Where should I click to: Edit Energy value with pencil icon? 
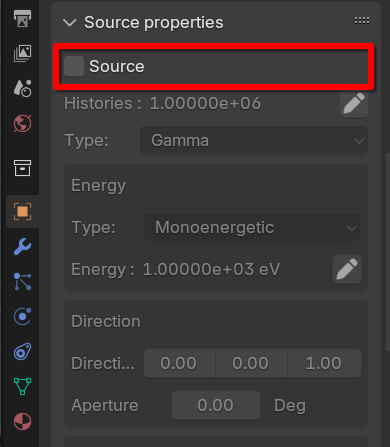pyautogui.click(x=347, y=269)
